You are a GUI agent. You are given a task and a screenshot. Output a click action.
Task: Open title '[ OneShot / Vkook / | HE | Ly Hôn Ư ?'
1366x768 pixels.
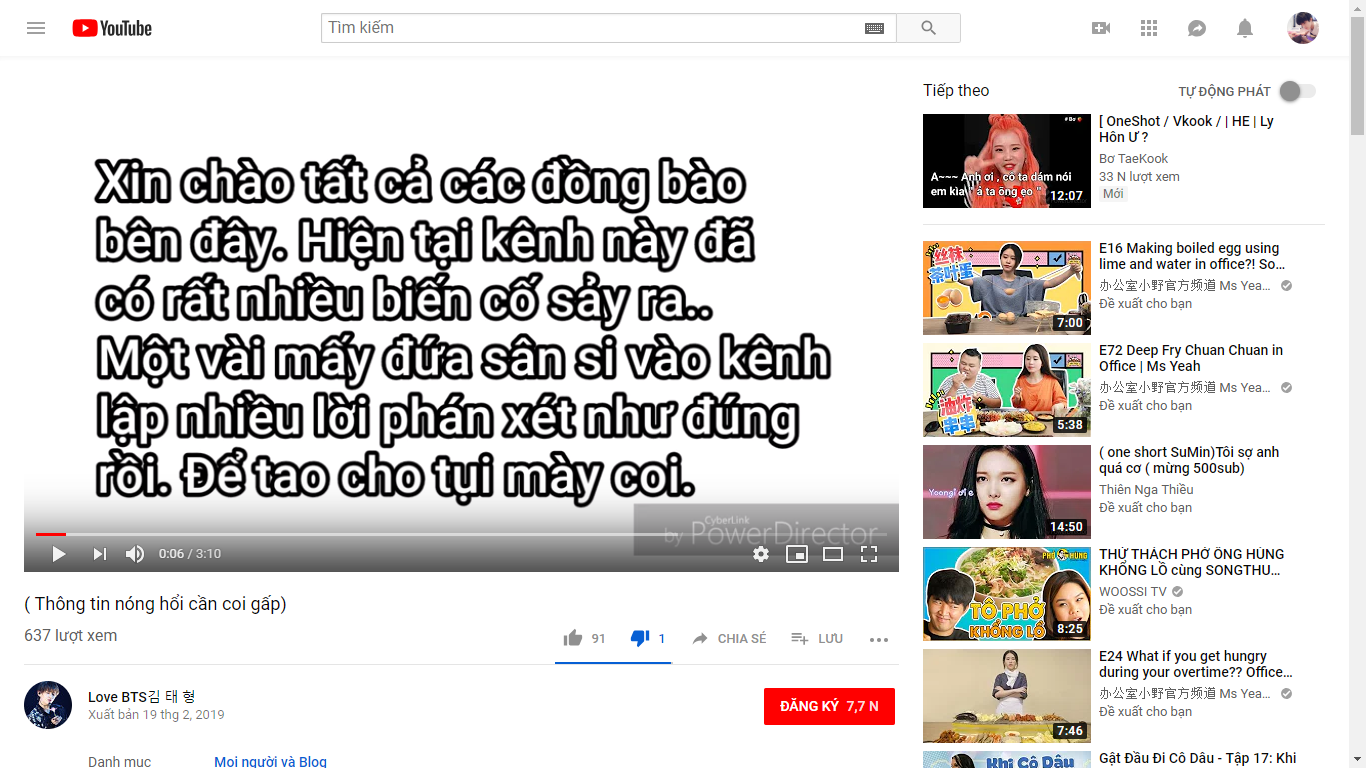(x=1186, y=129)
